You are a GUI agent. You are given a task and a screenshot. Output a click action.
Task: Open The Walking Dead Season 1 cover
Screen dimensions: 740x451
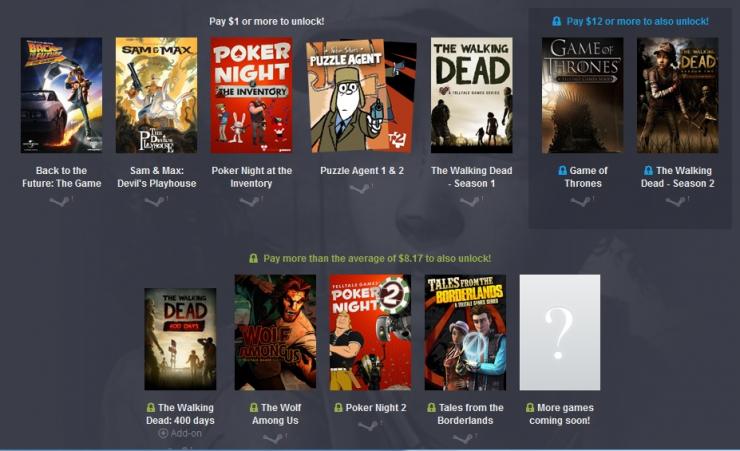click(471, 95)
